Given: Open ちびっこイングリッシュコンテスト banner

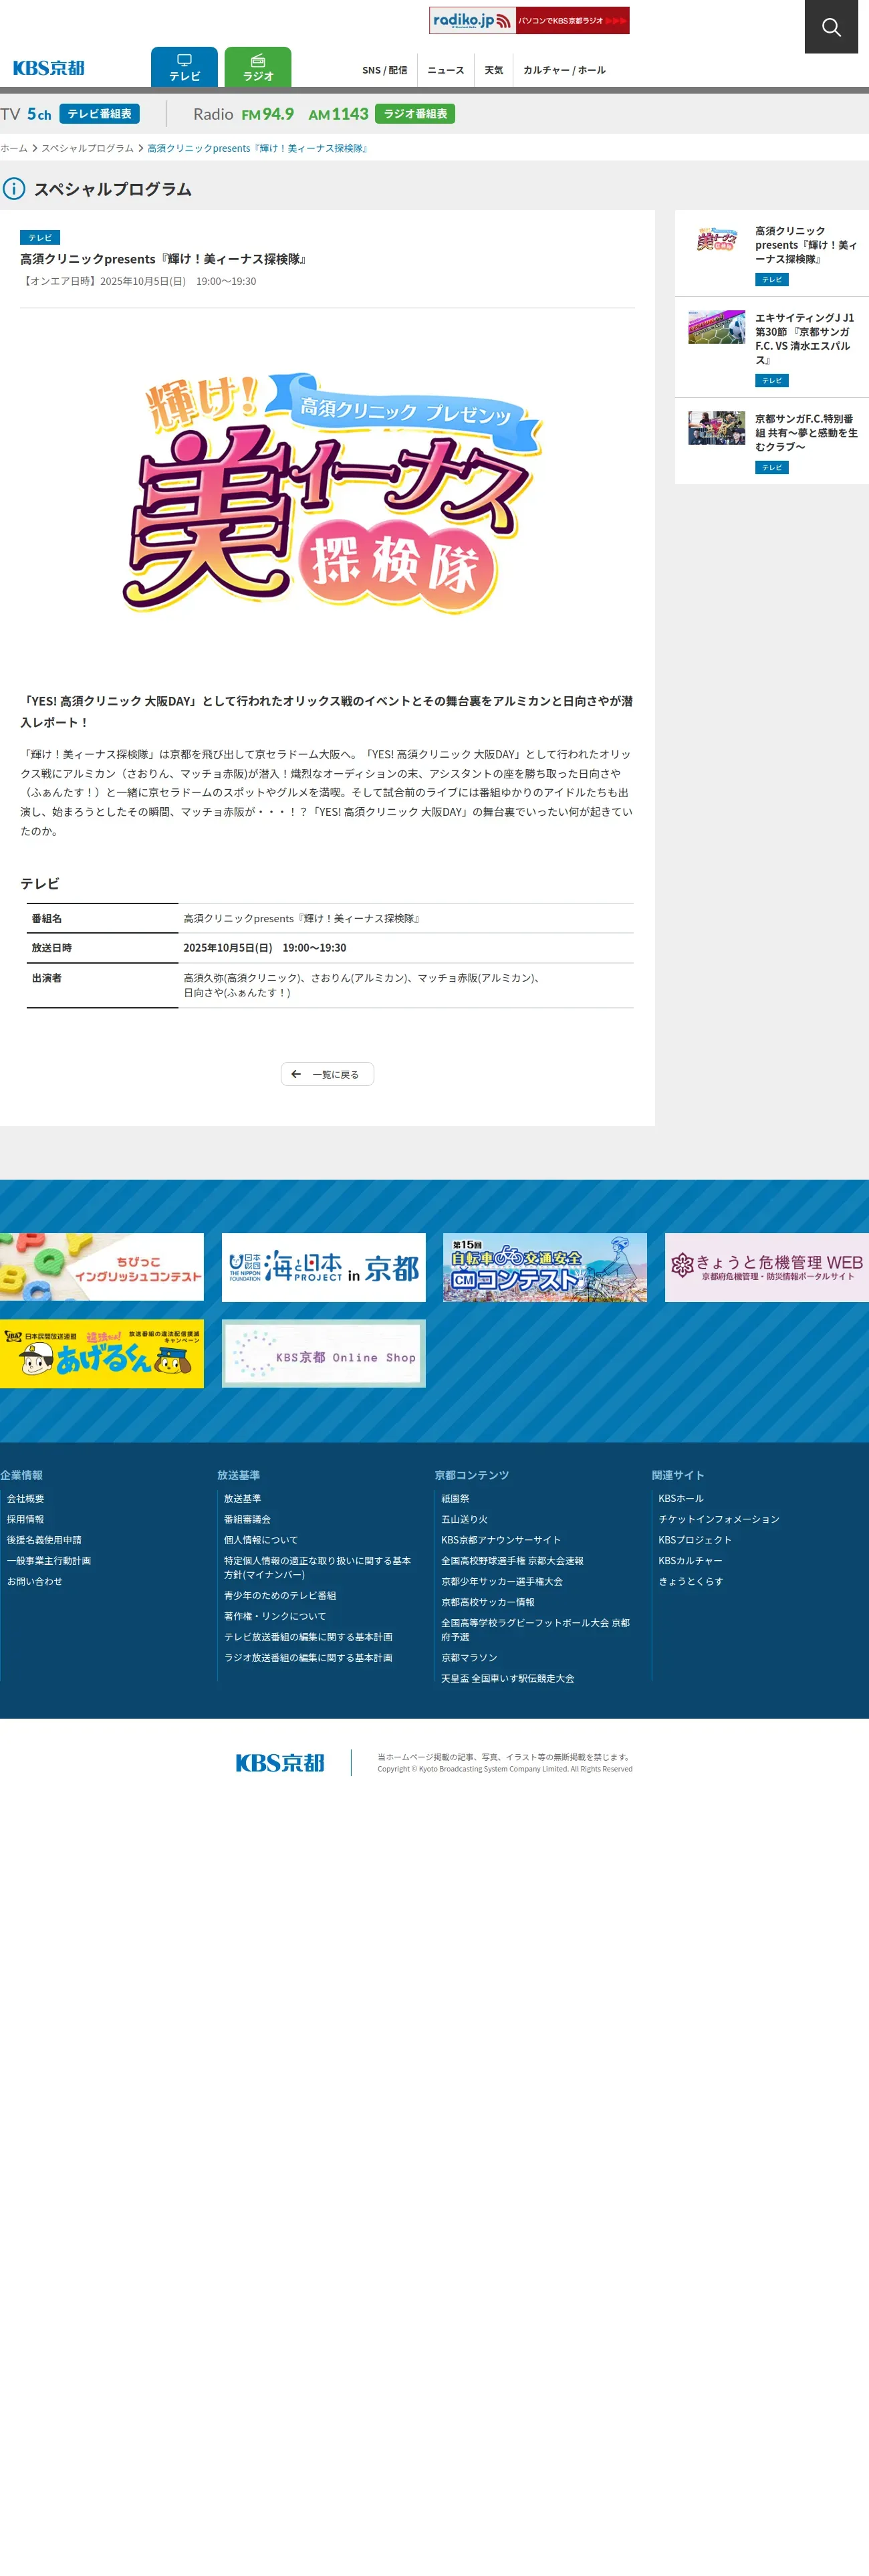Looking at the screenshot, I should click(x=102, y=1267).
